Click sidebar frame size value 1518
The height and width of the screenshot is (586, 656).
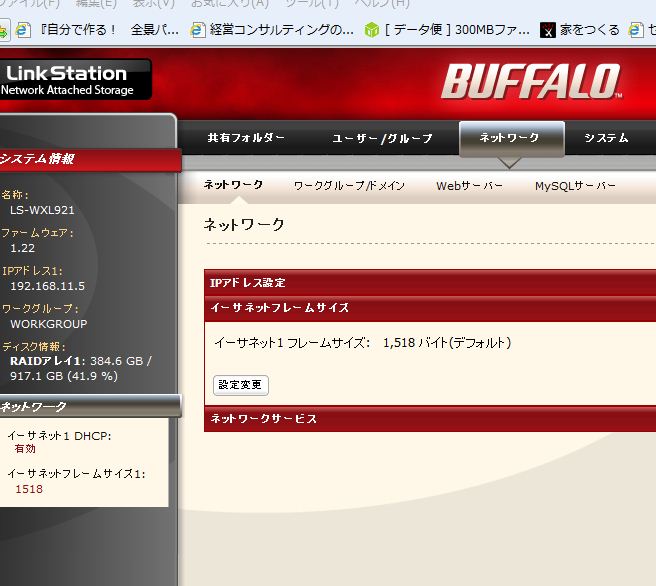(x=29, y=489)
